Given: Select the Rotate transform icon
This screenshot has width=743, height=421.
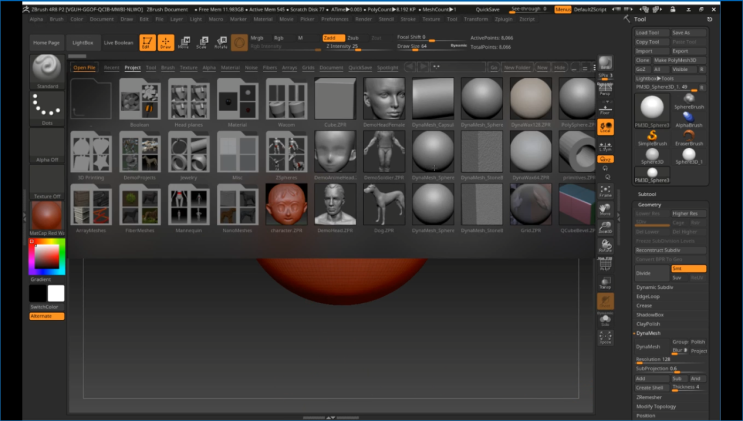Looking at the screenshot, I should (221, 42).
